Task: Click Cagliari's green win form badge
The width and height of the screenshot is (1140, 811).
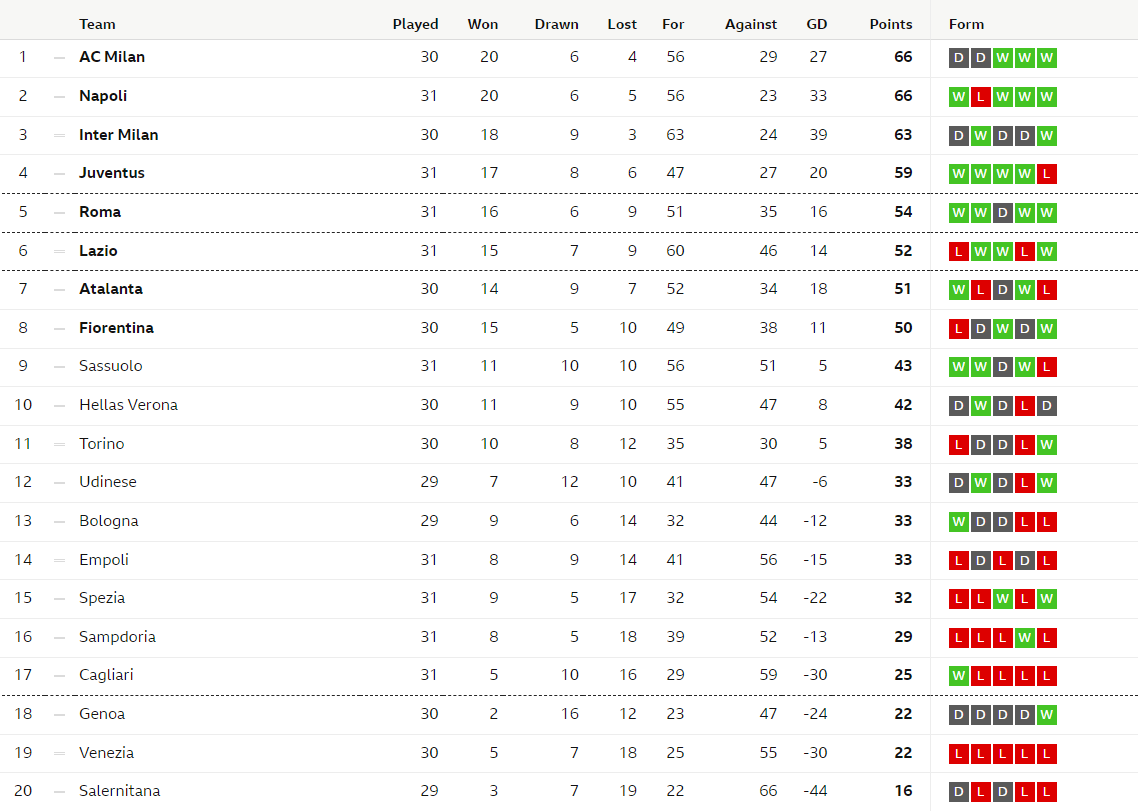Action: click(x=959, y=676)
